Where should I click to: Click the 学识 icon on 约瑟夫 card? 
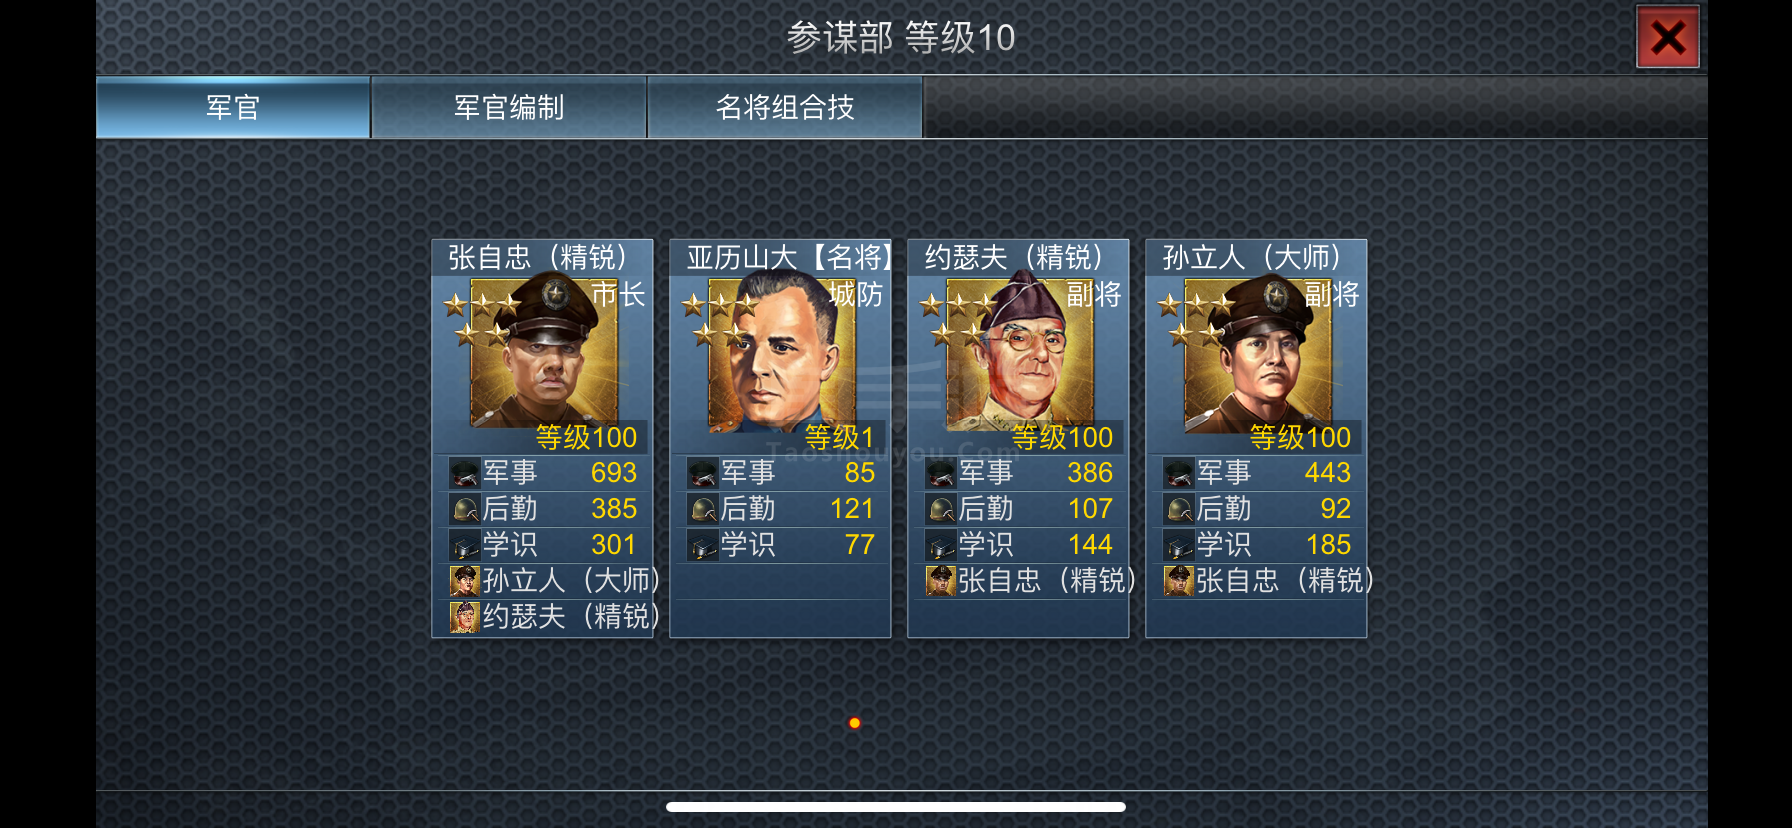(940, 545)
